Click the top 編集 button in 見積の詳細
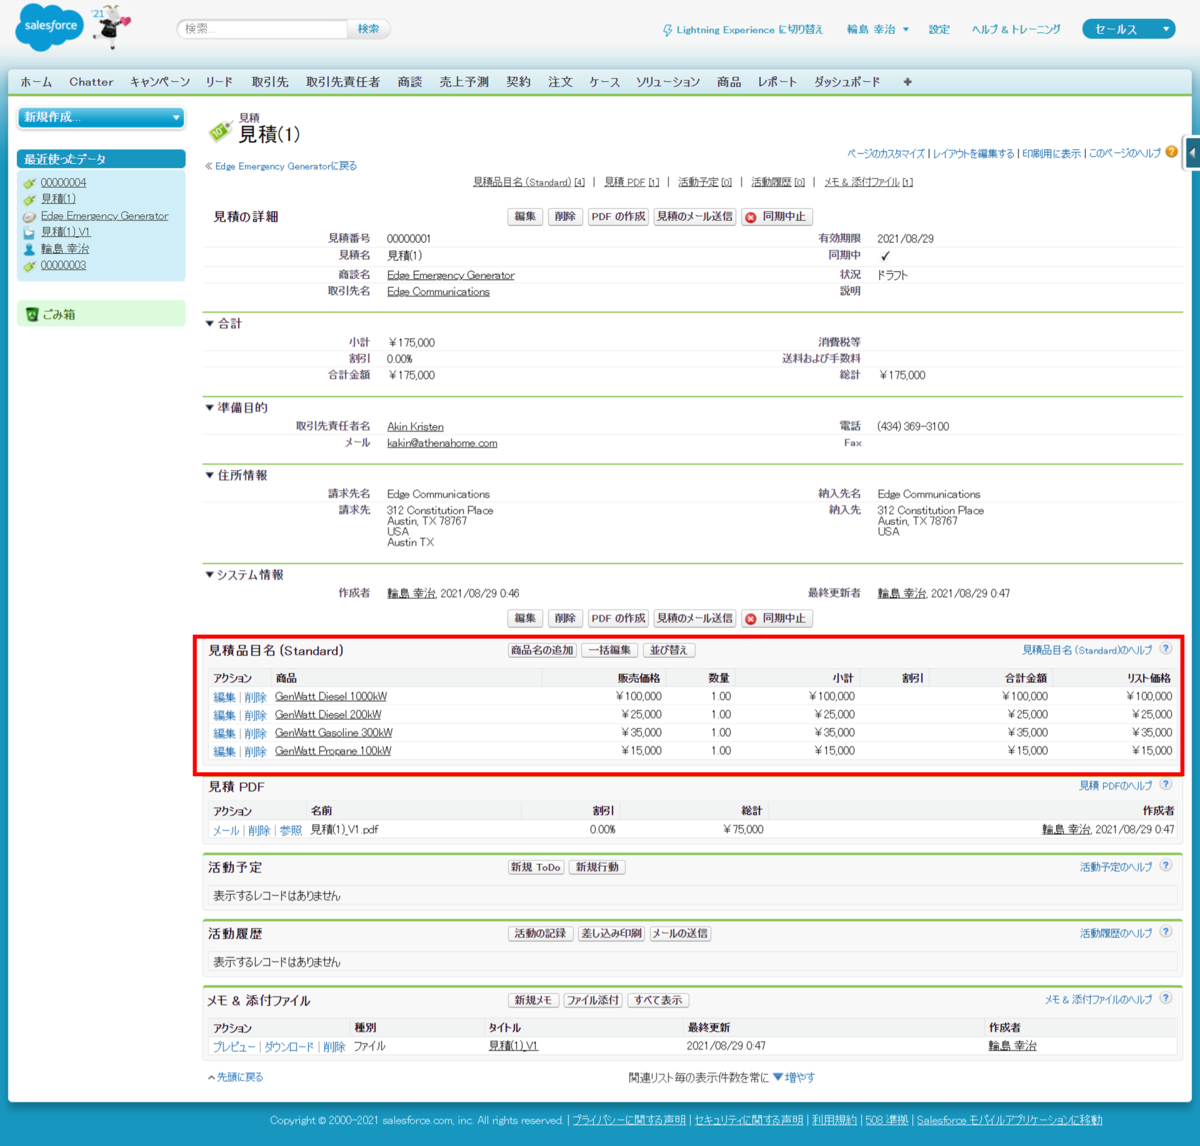Screen dimensions: 1200x1146 [525, 216]
